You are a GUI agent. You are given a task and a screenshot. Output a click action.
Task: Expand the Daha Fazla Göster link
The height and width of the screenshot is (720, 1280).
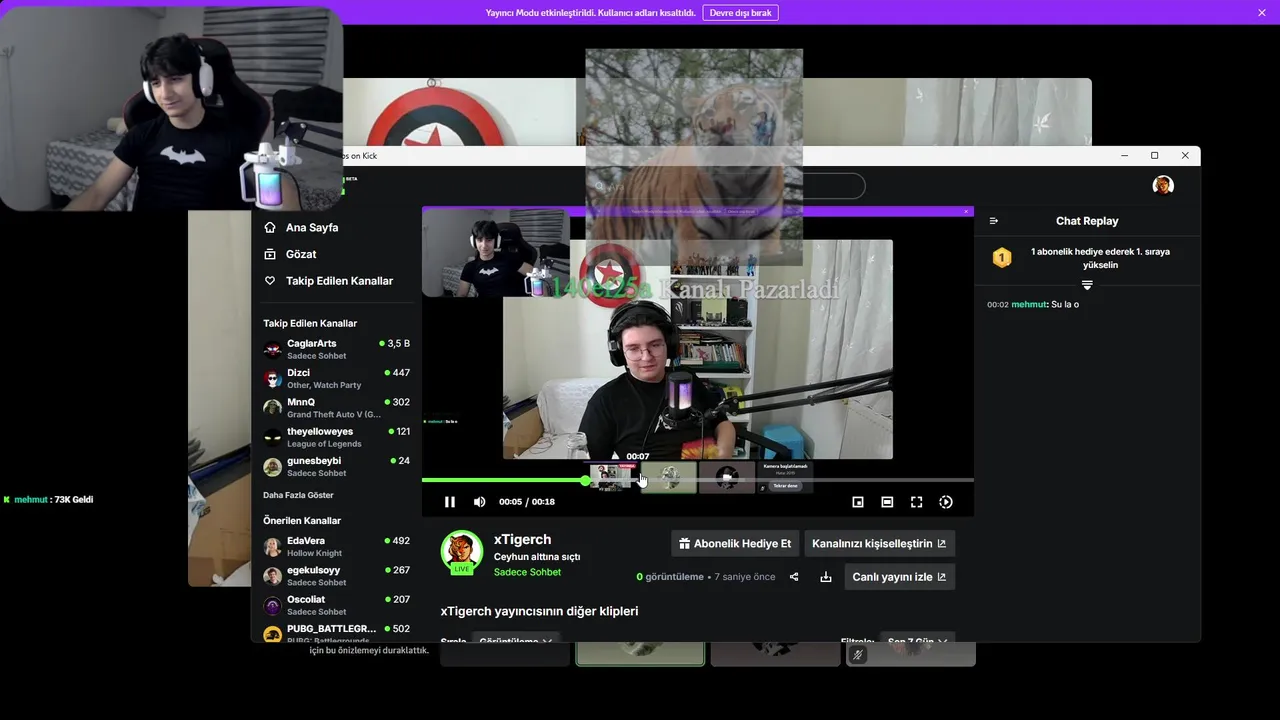[x=298, y=495]
